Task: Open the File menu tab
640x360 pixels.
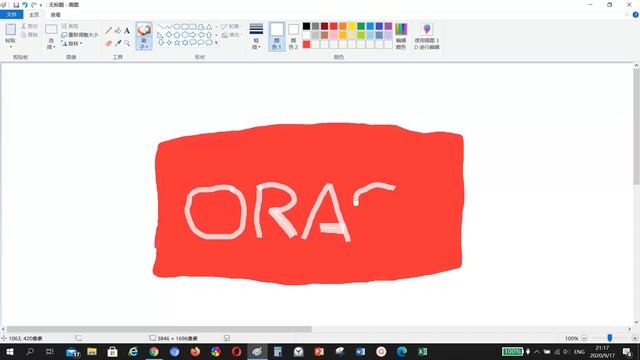Action: coord(11,15)
